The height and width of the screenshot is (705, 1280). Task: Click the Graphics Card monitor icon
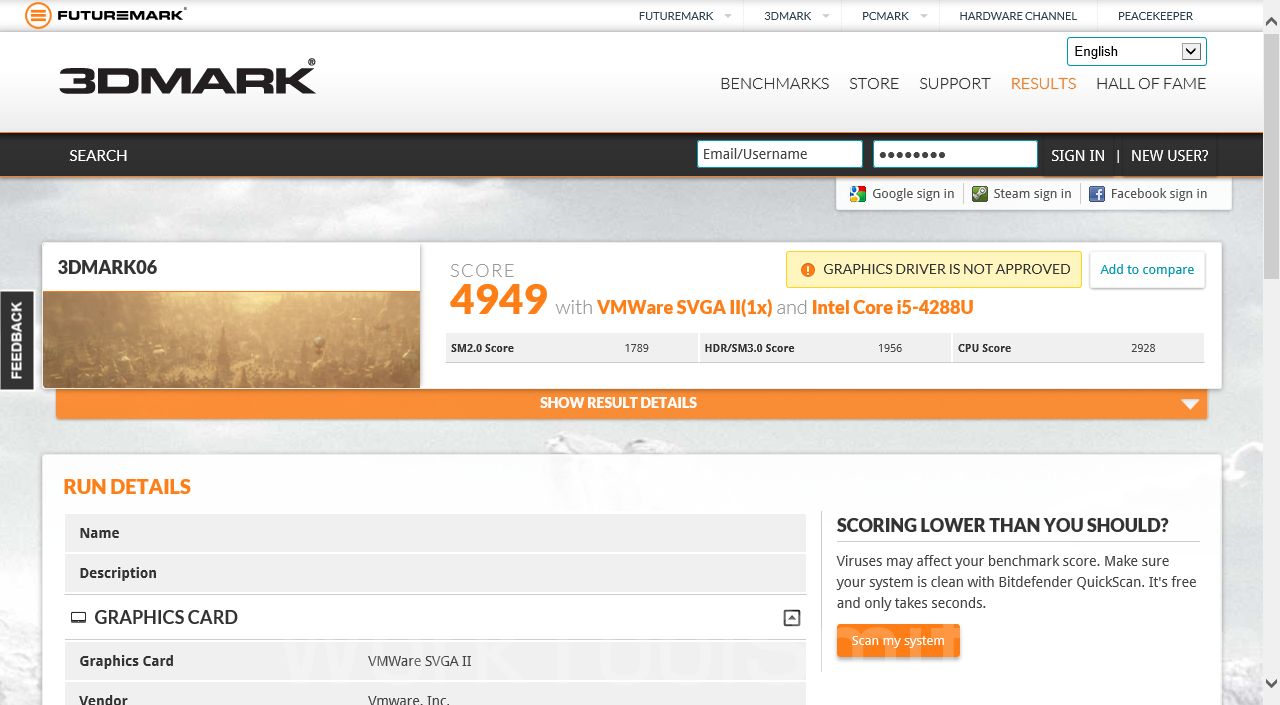(78, 618)
